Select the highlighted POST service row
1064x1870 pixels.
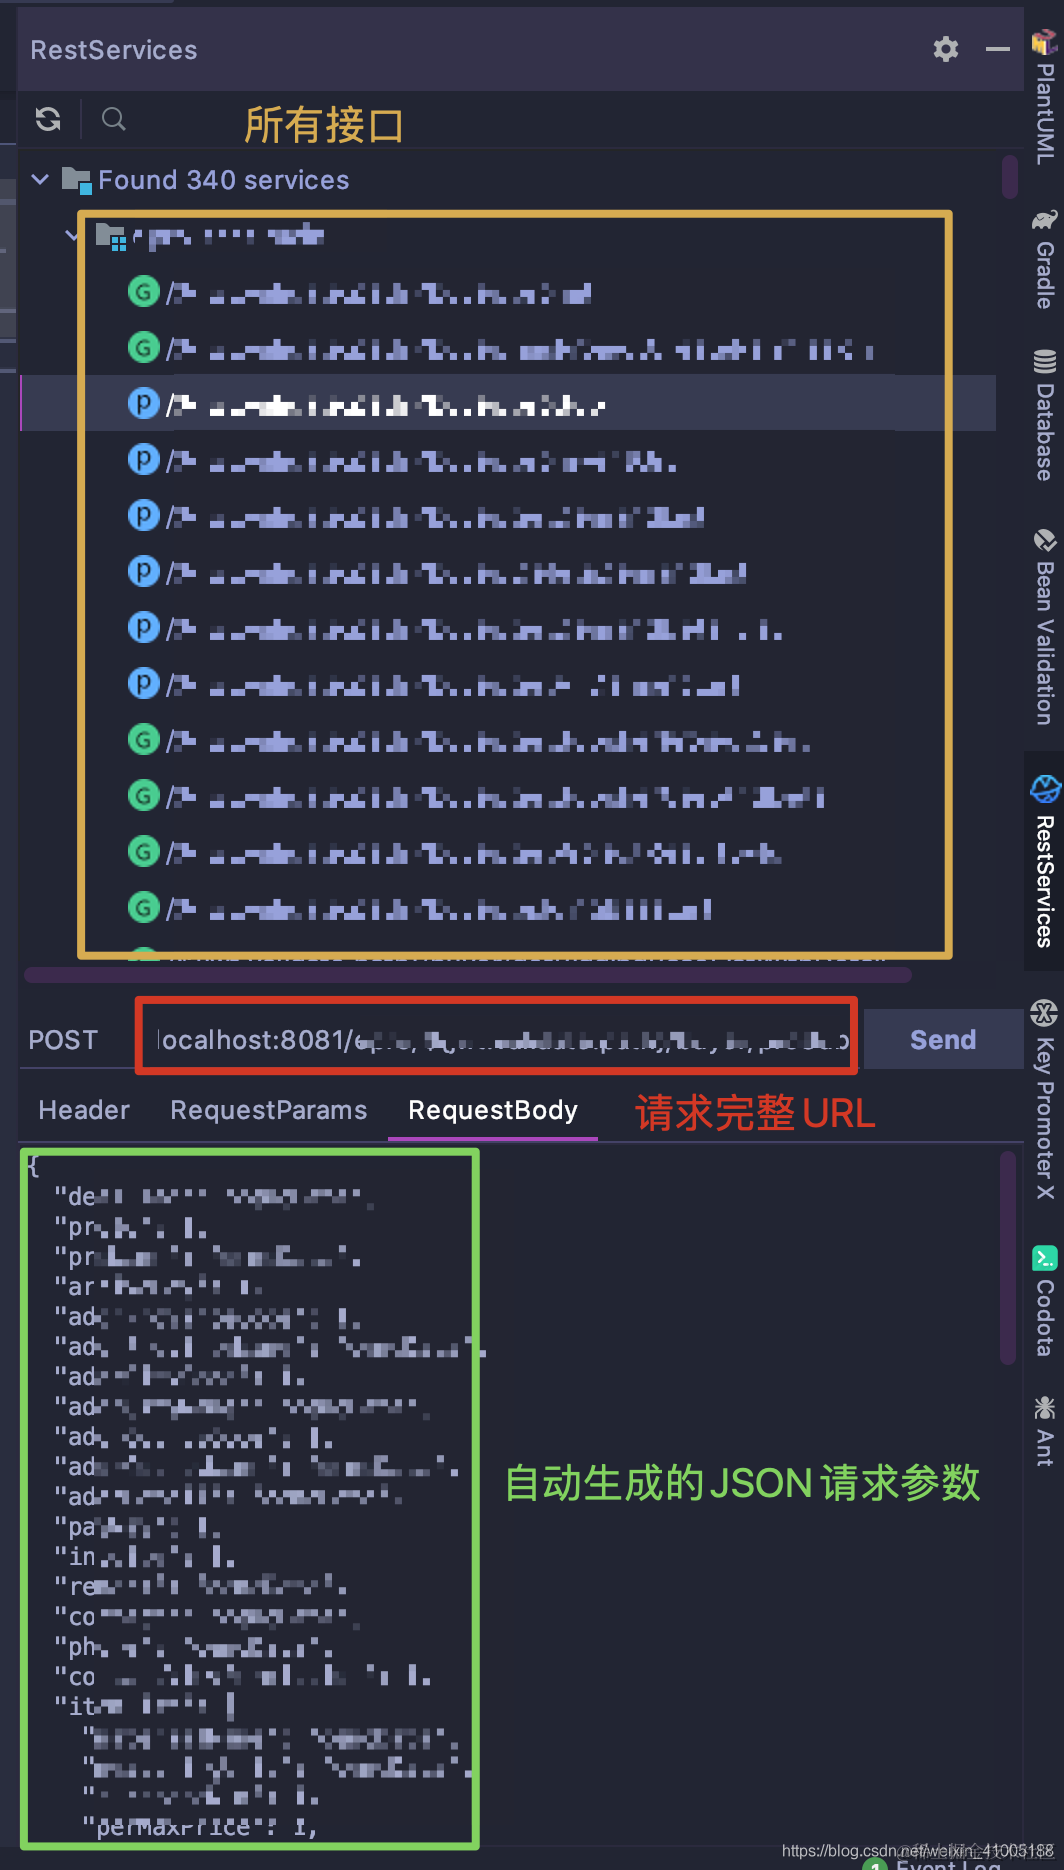(x=508, y=404)
